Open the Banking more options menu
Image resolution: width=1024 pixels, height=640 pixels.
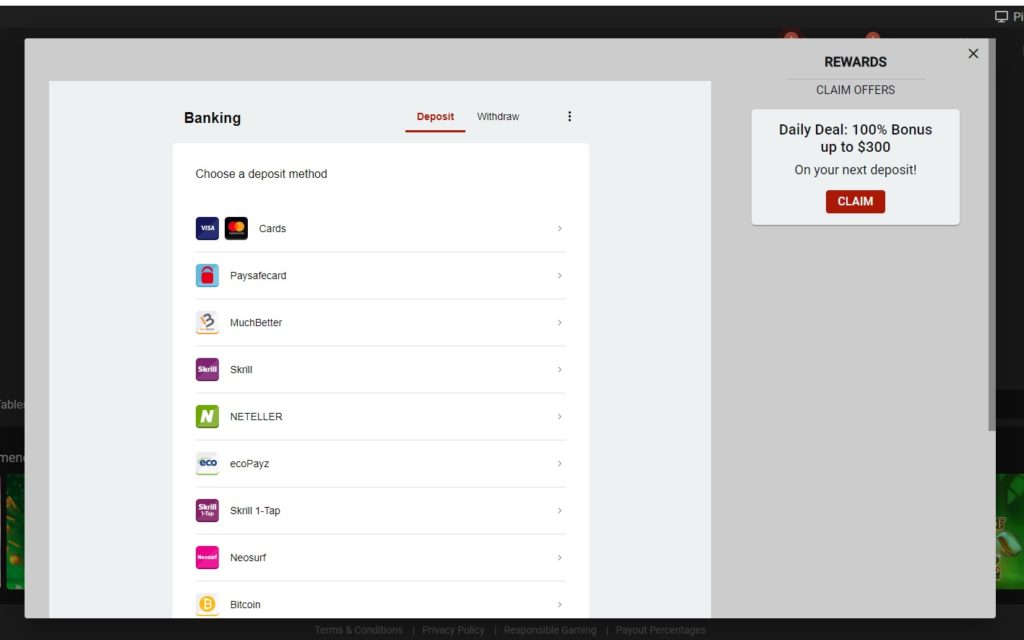[x=569, y=116]
